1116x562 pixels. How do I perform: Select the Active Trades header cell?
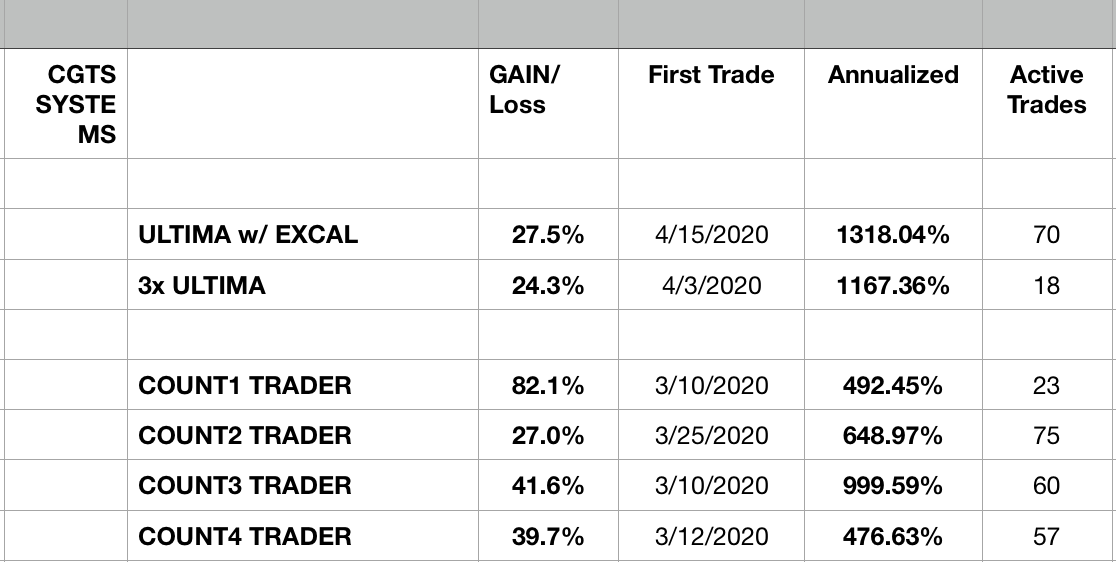pyautogui.click(x=1046, y=90)
